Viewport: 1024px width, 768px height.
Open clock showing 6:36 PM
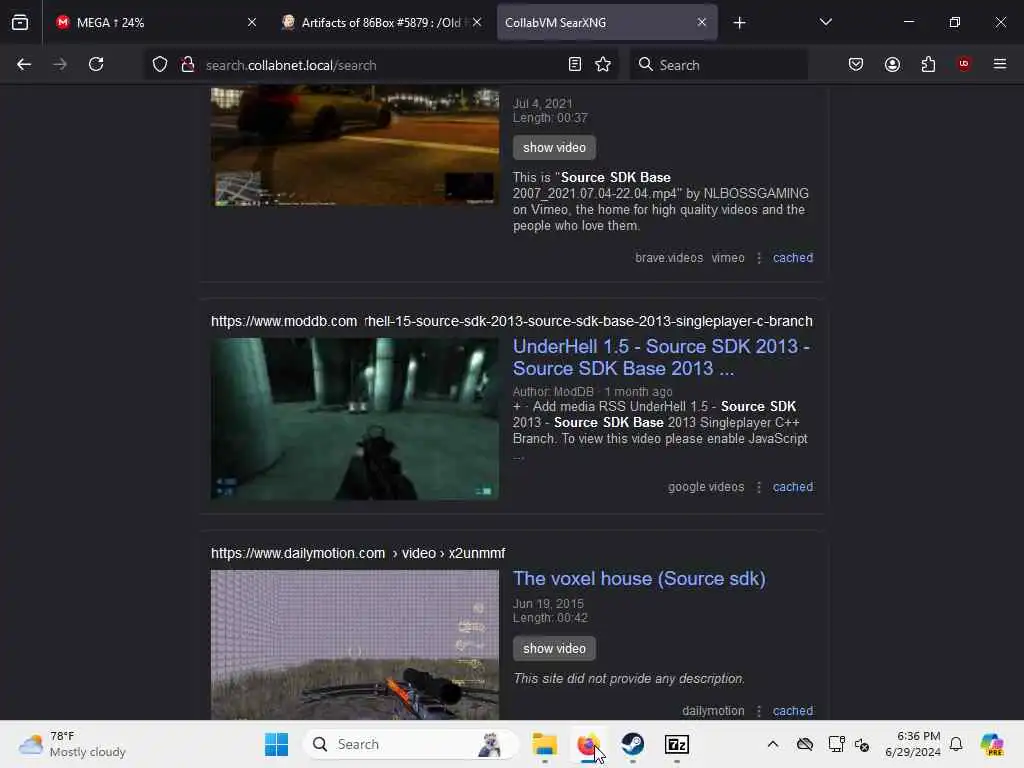912,744
